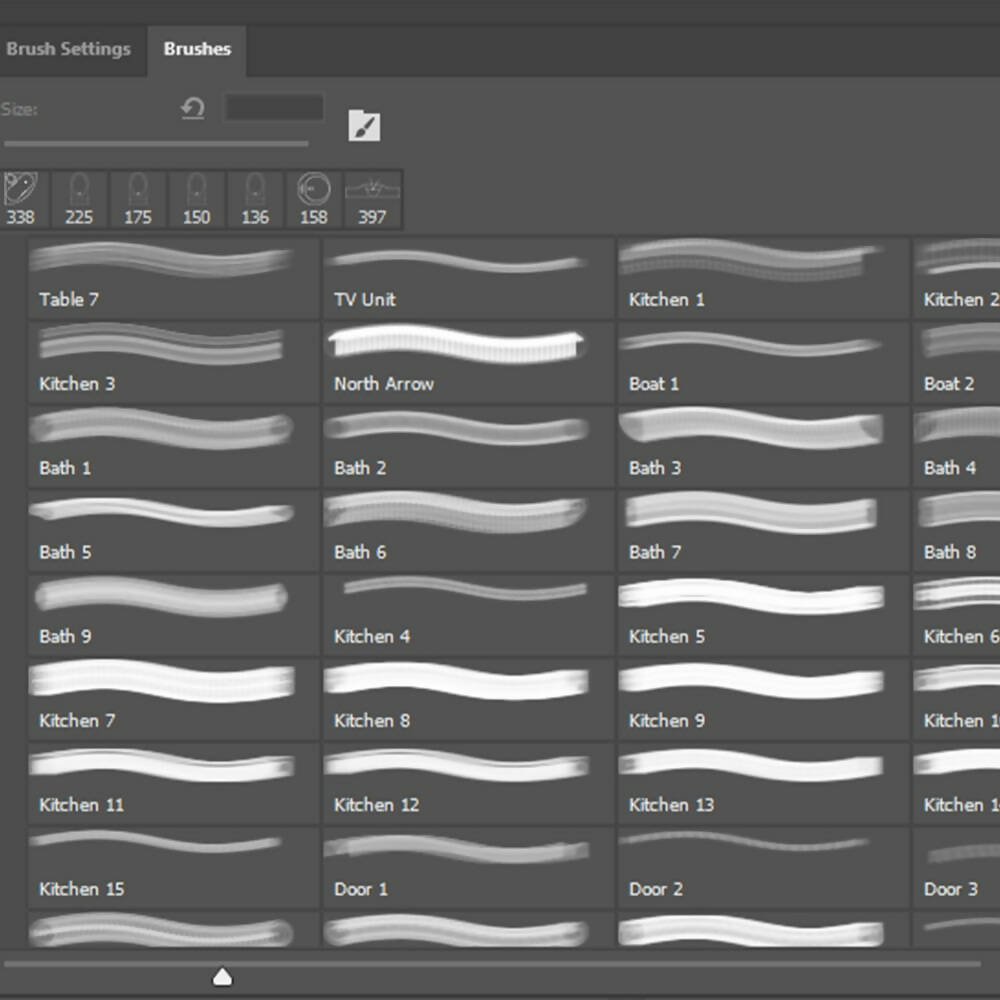Click the restore brush size reset icon
This screenshot has width=1000, height=1000.
193,108
